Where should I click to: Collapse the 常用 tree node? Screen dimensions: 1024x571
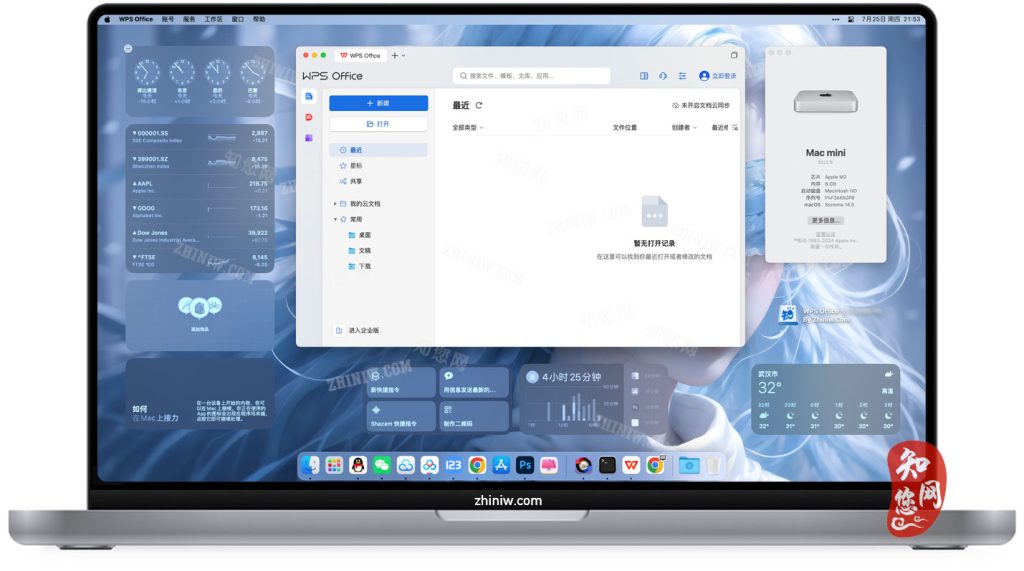click(335, 220)
